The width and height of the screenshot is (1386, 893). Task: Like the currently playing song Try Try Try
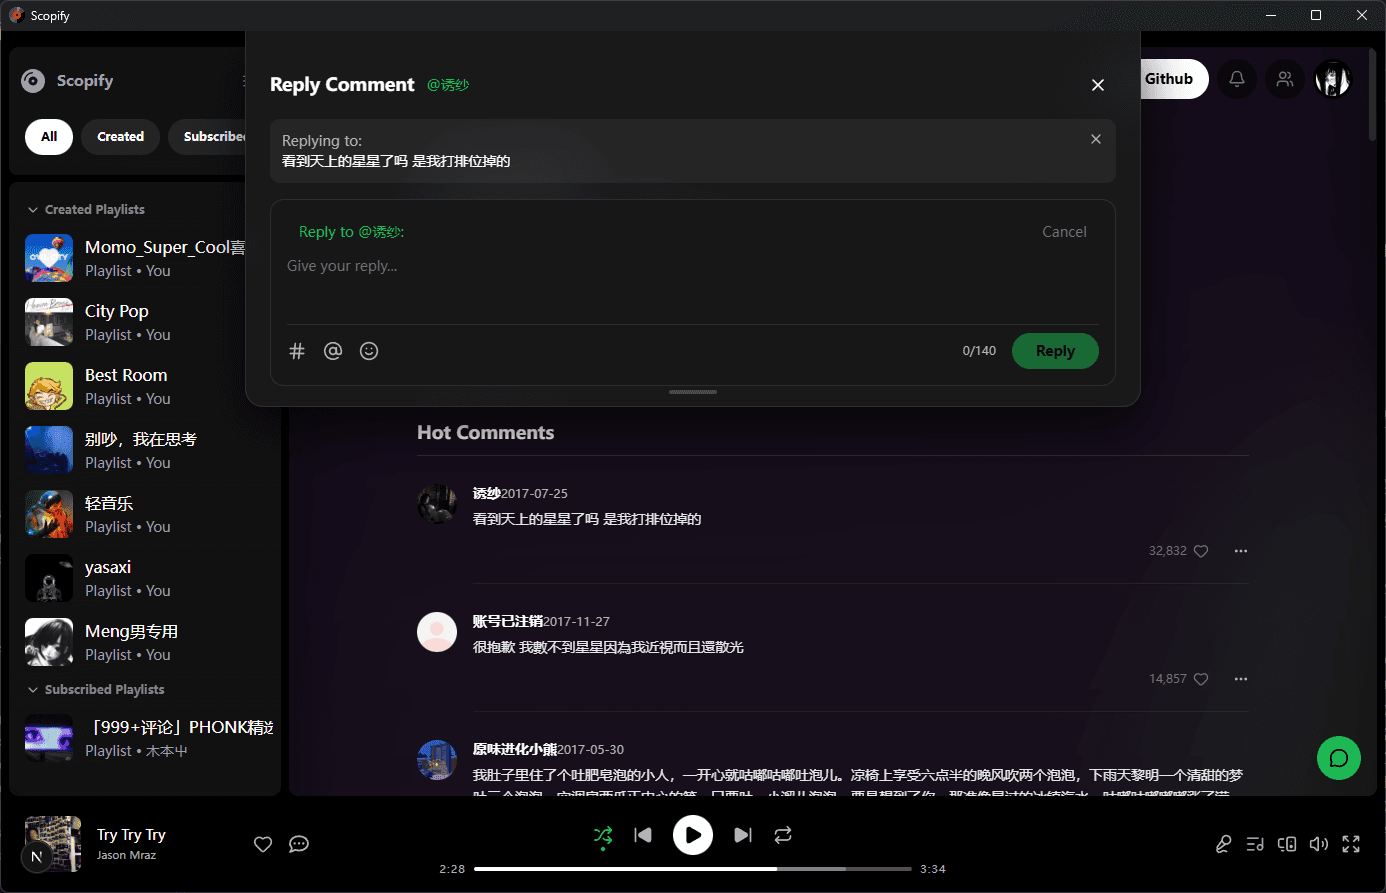click(x=263, y=844)
